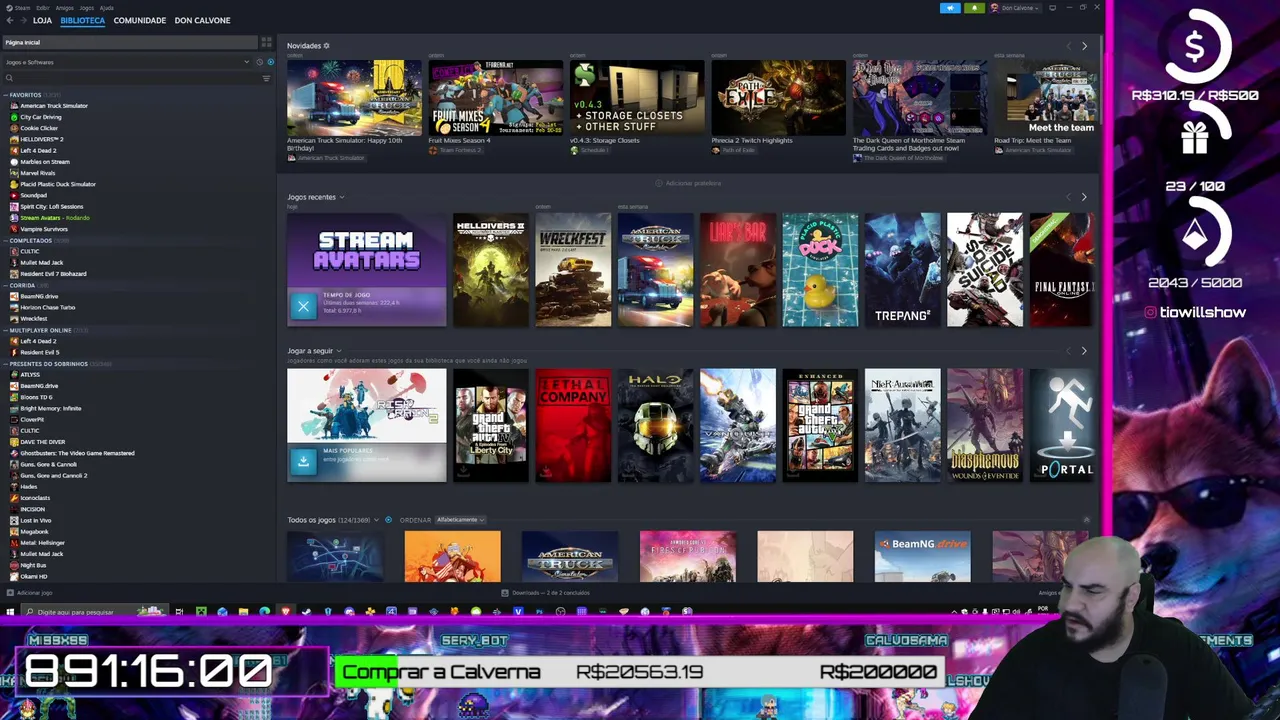Collapse the MULTIPLAYER ONLINE category
Image resolution: width=1280 pixels, height=720 pixels.
click(6, 330)
